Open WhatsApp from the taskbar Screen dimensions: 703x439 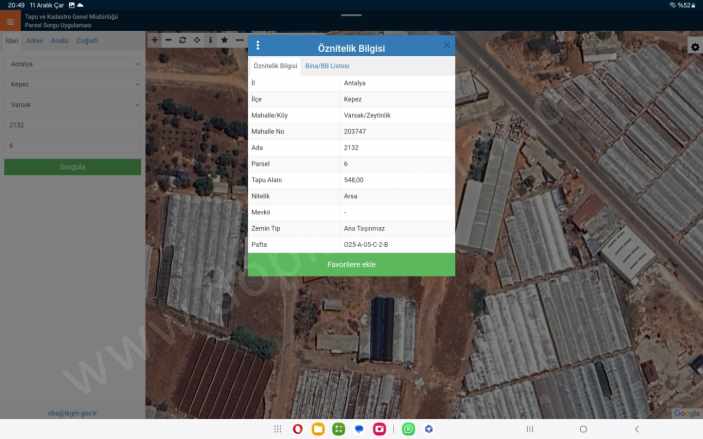pos(408,429)
